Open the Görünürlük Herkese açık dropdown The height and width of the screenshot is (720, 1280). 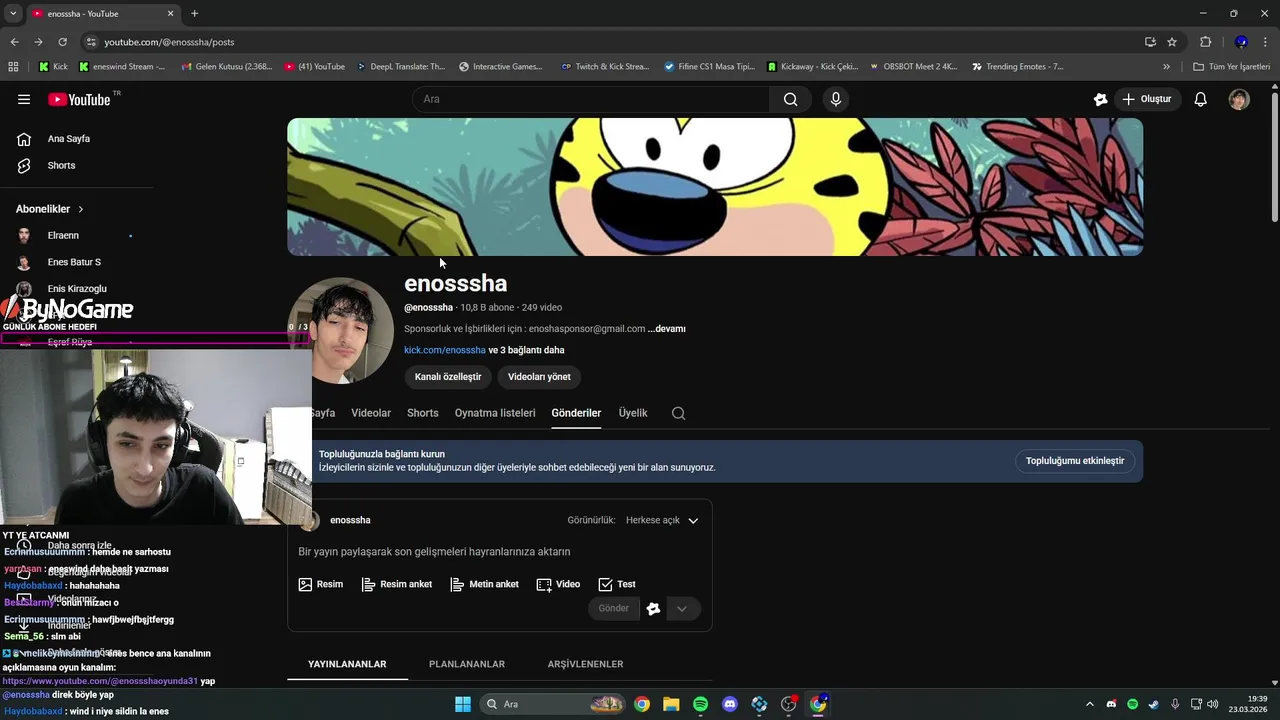coord(663,520)
